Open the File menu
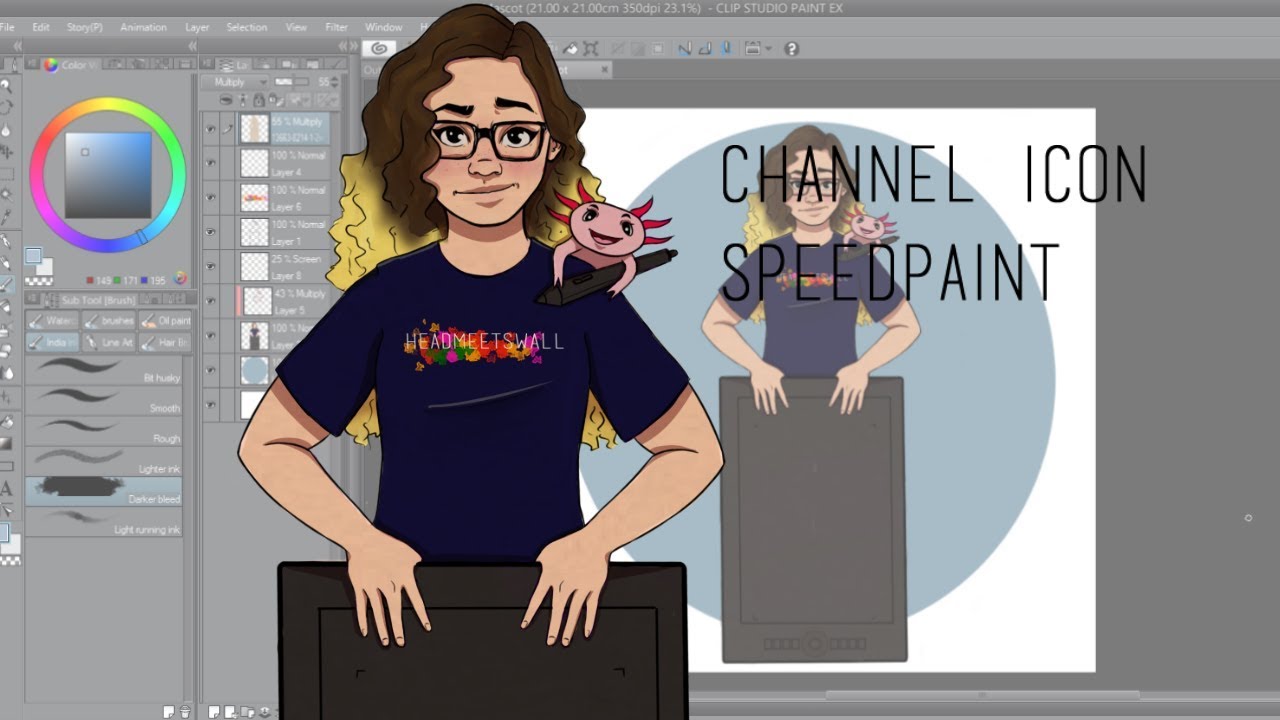1280x720 pixels. click(x=6, y=27)
